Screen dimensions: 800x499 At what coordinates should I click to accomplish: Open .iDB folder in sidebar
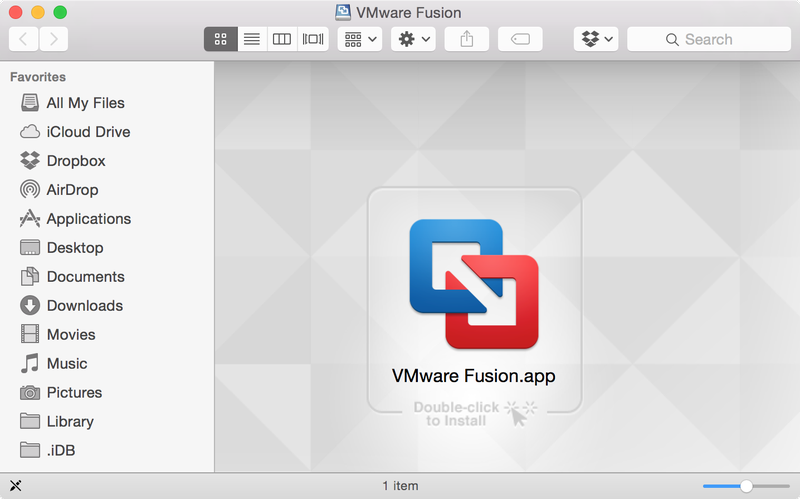coord(107,451)
